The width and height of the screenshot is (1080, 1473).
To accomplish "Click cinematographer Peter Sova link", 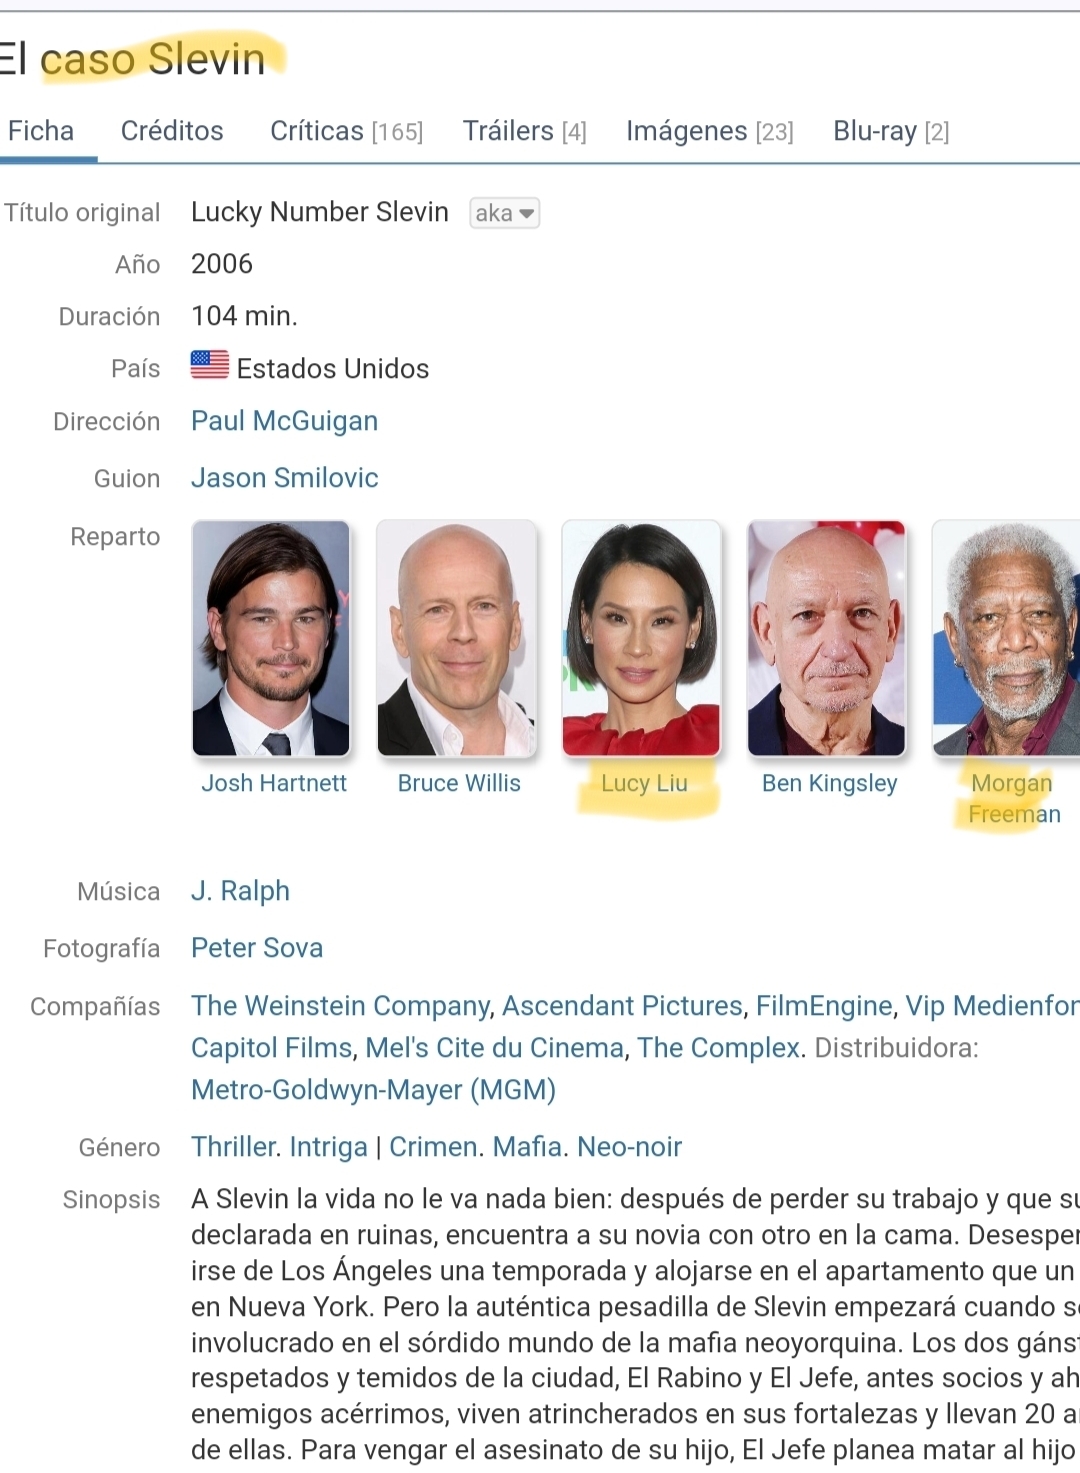I will [x=257, y=948].
